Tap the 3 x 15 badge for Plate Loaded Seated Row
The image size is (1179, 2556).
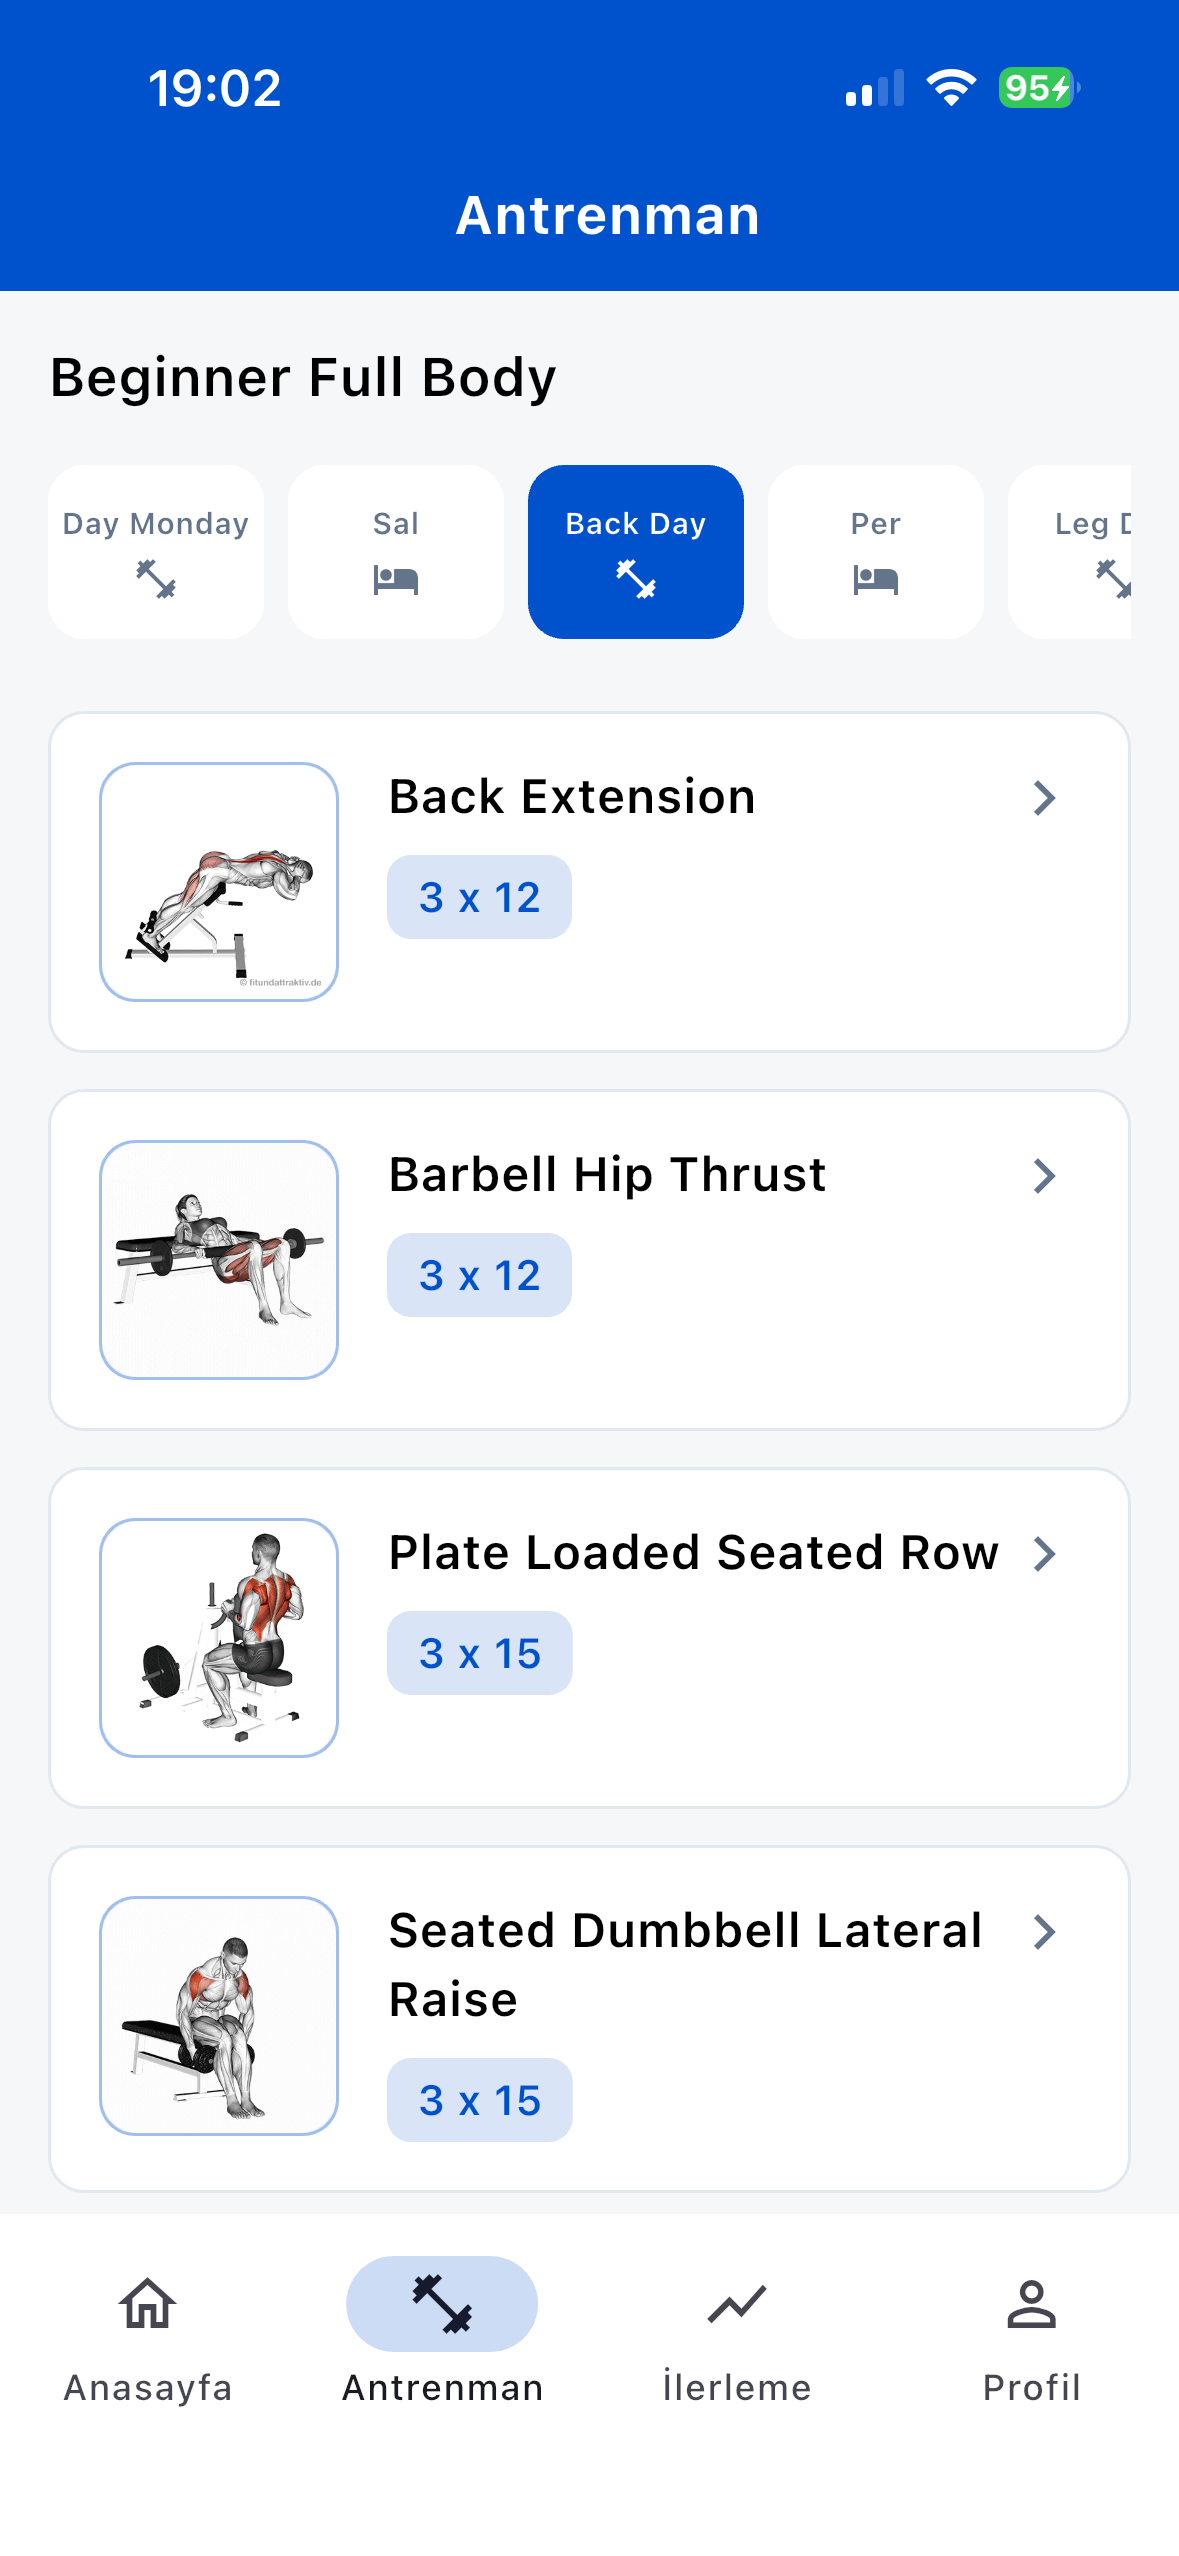480,1653
